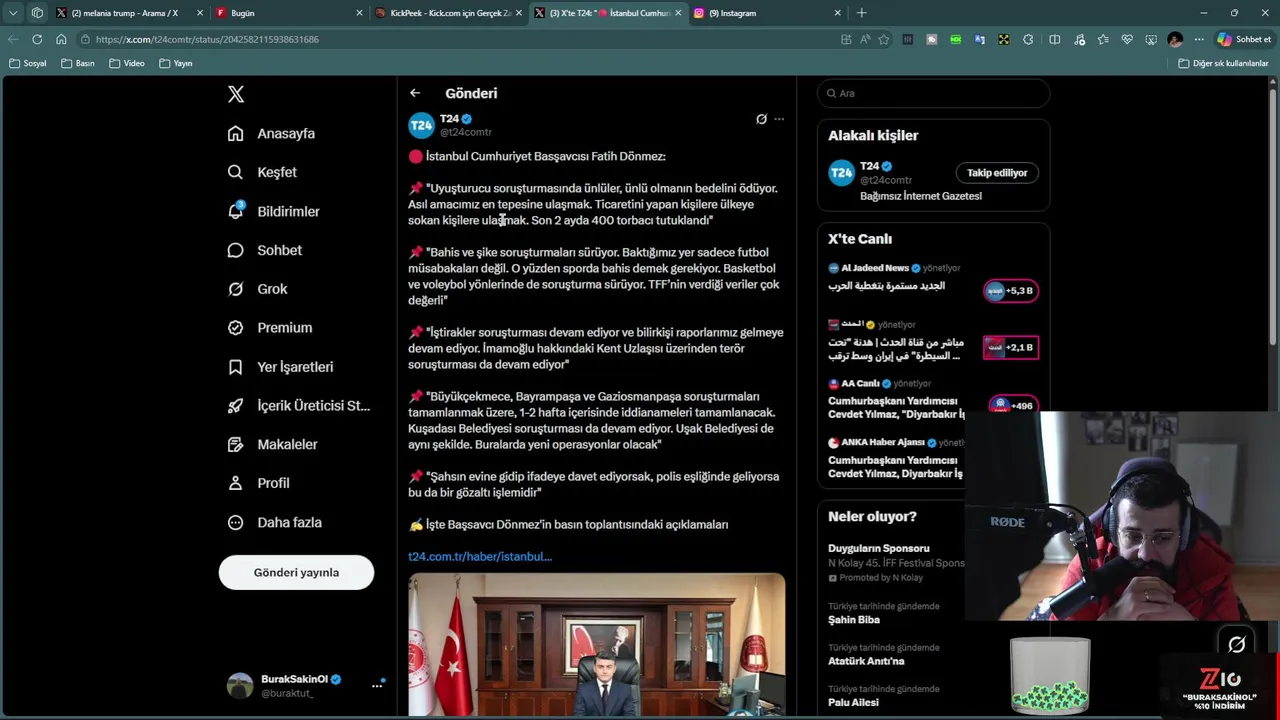
Task: Click BurakSakinOl profile avatar
Action: pyautogui.click(x=240, y=685)
